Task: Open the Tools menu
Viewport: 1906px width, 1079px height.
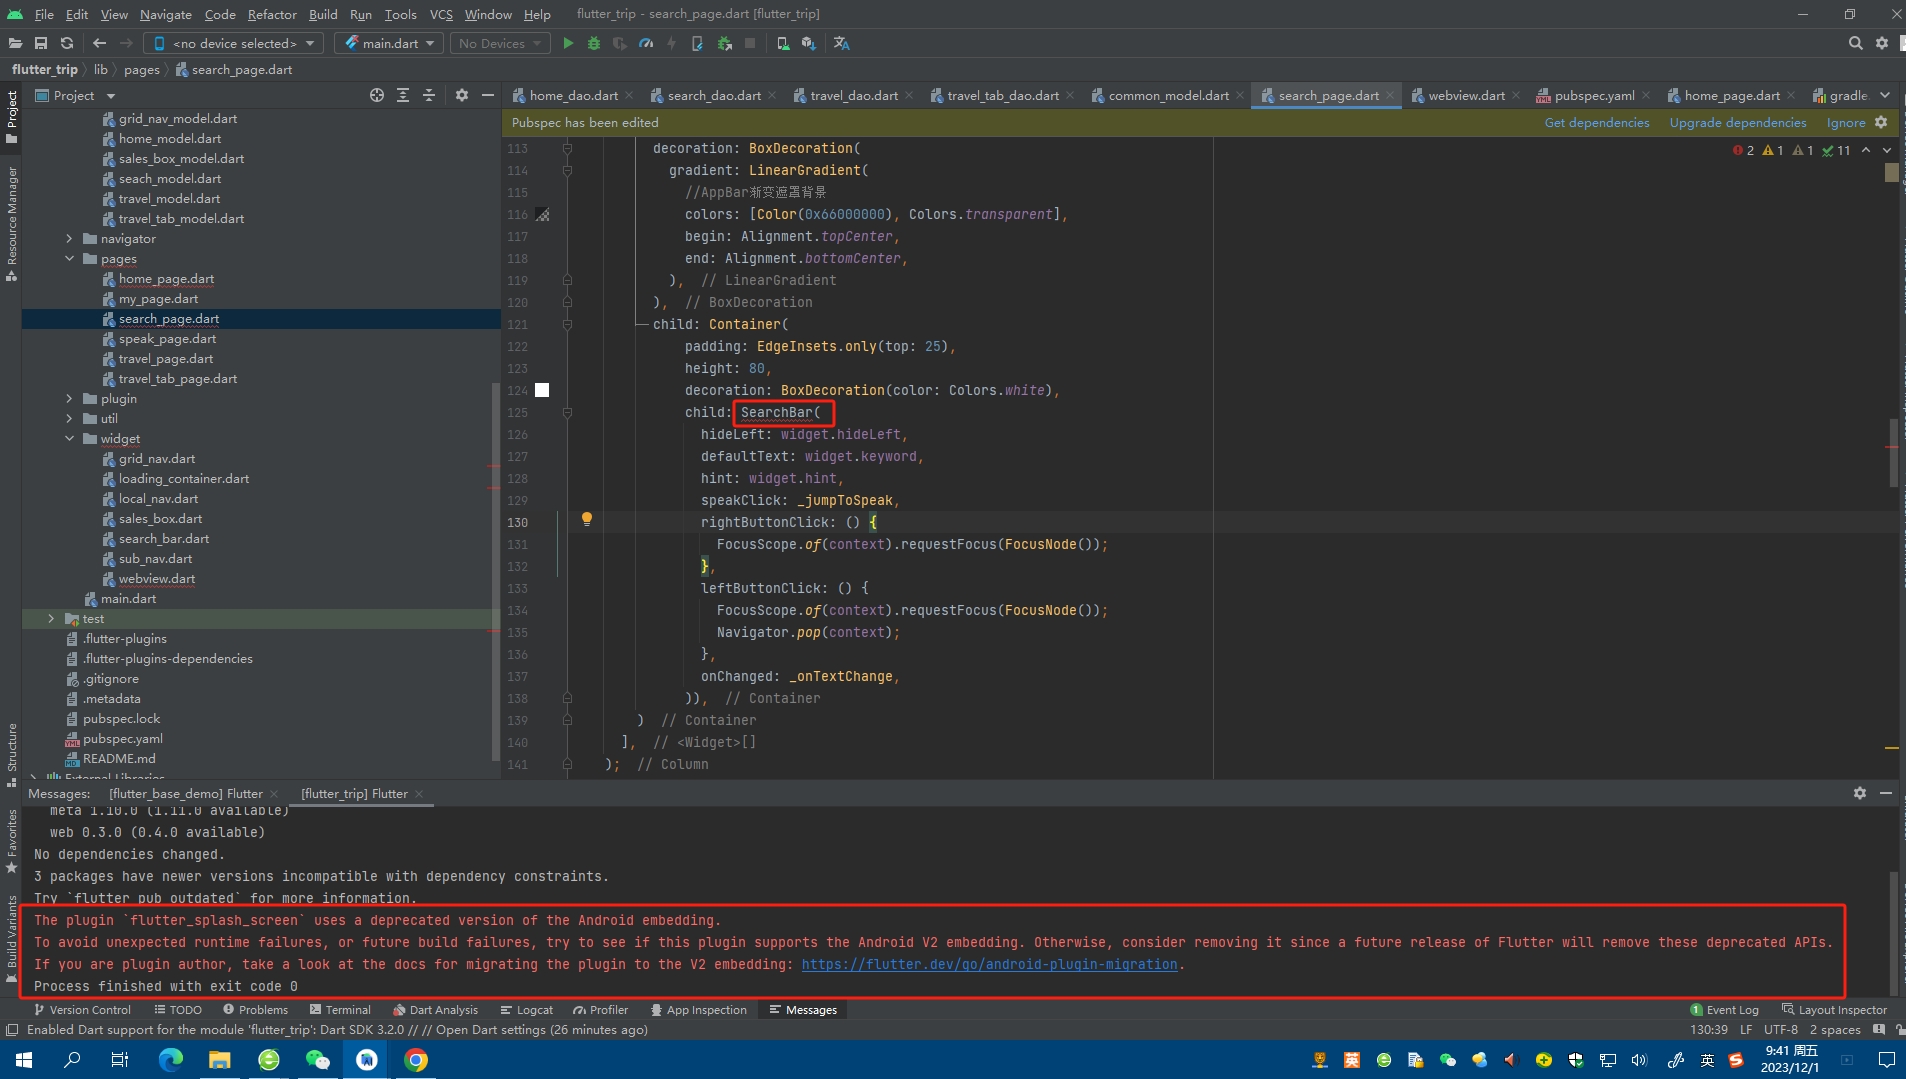Action: (x=400, y=14)
